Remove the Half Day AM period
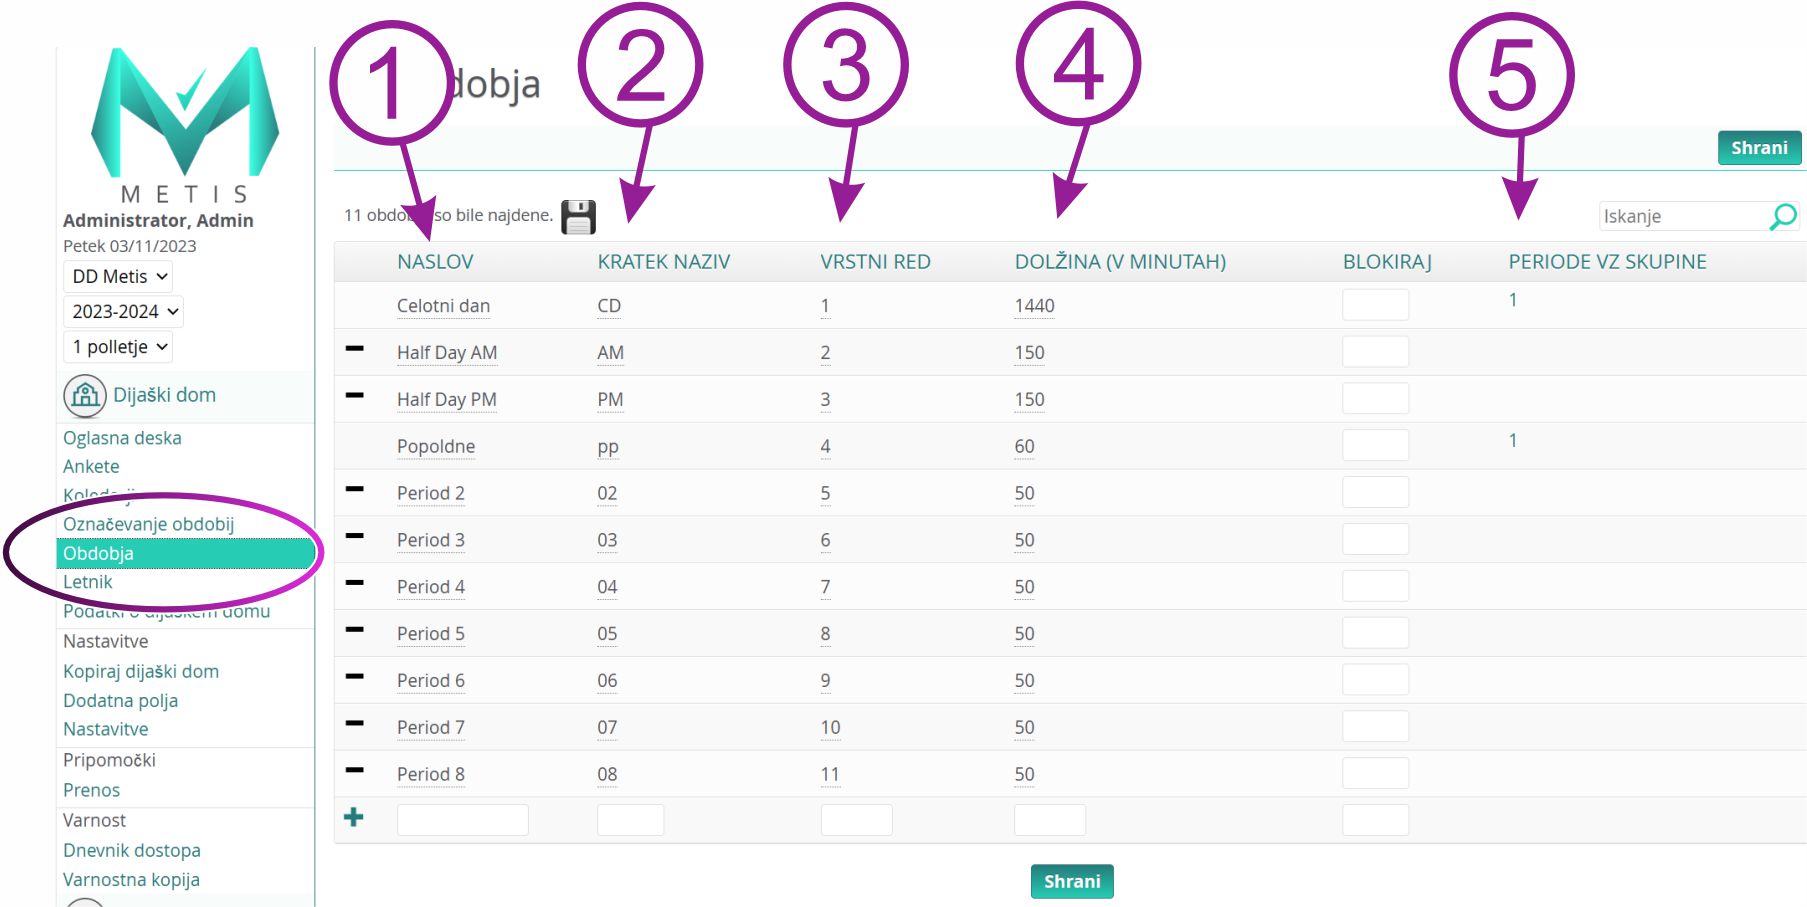The height and width of the screenshot is (907, 1807). [x=354, y=349]
